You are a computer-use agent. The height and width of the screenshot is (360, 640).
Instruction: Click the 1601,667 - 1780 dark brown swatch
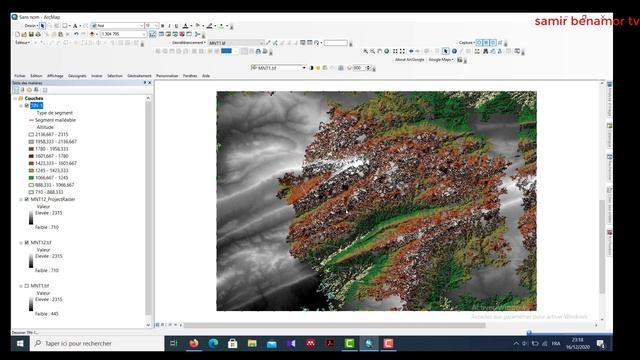click(31, 156)
